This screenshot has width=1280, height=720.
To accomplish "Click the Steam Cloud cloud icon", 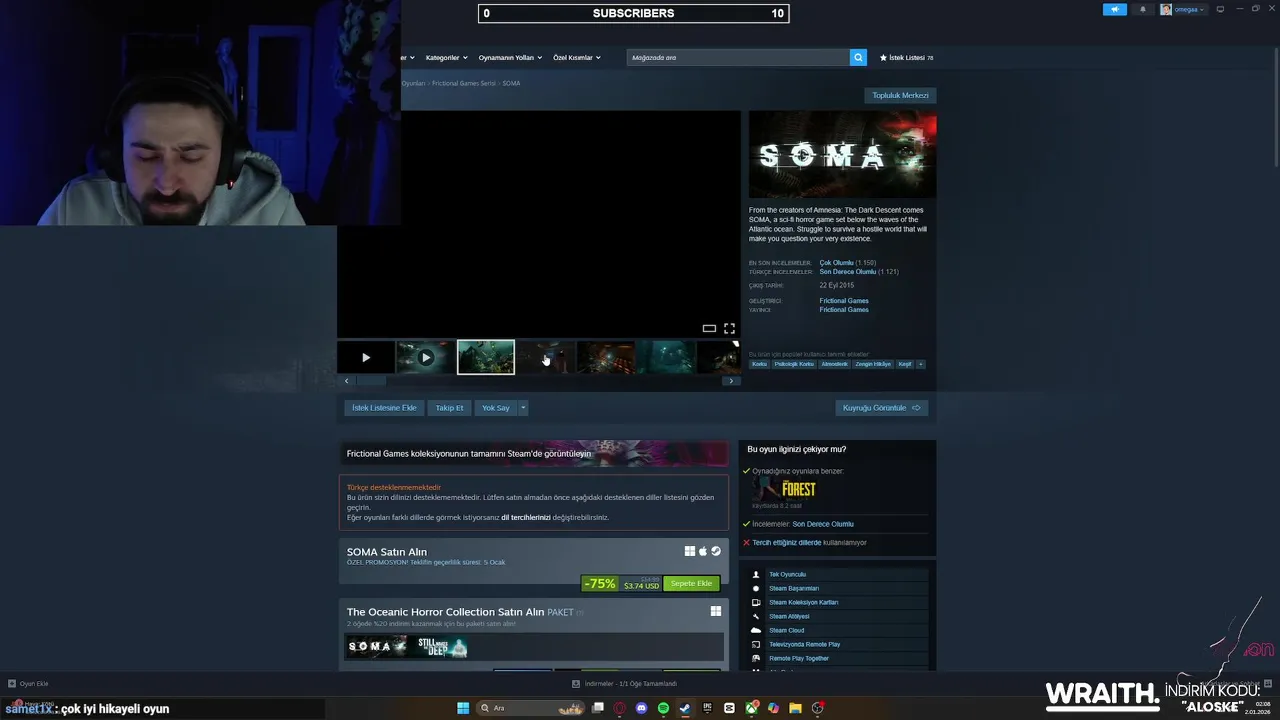I will [x=756, y=630].
